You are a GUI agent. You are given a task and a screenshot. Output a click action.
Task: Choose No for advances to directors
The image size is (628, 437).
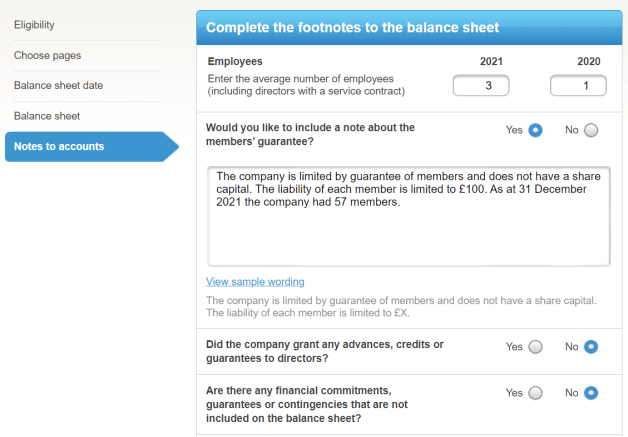coord(591,347)
